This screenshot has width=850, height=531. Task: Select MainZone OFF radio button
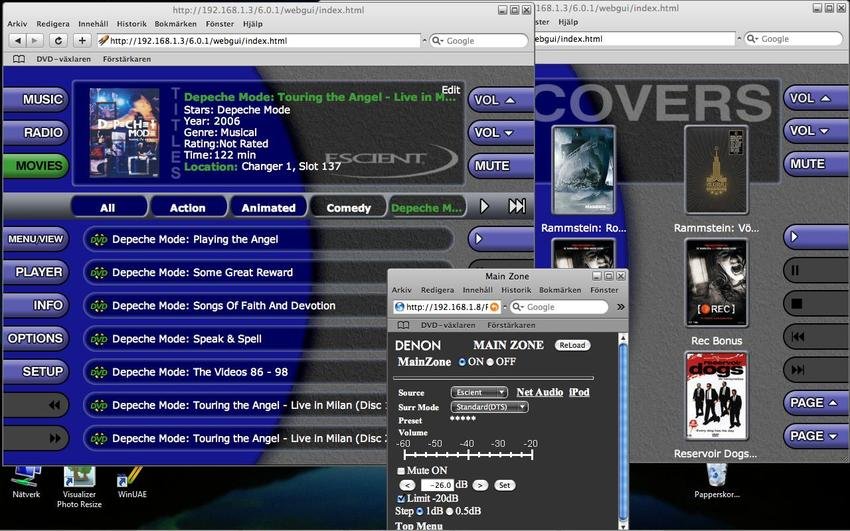pyautogui.click(x=490, y=362)
